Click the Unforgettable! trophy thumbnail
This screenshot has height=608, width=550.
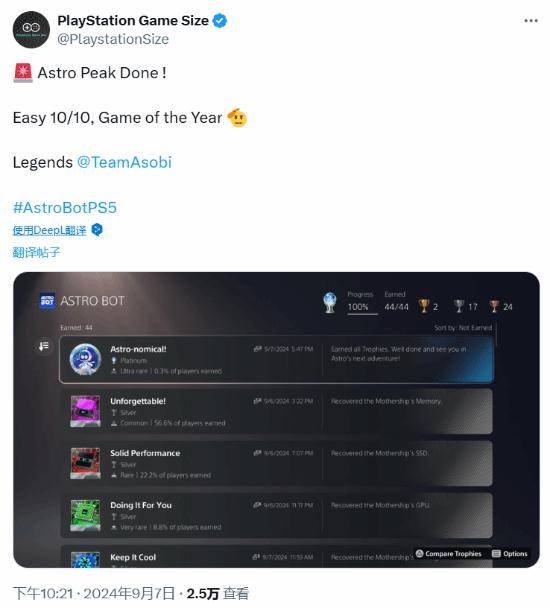85,411
